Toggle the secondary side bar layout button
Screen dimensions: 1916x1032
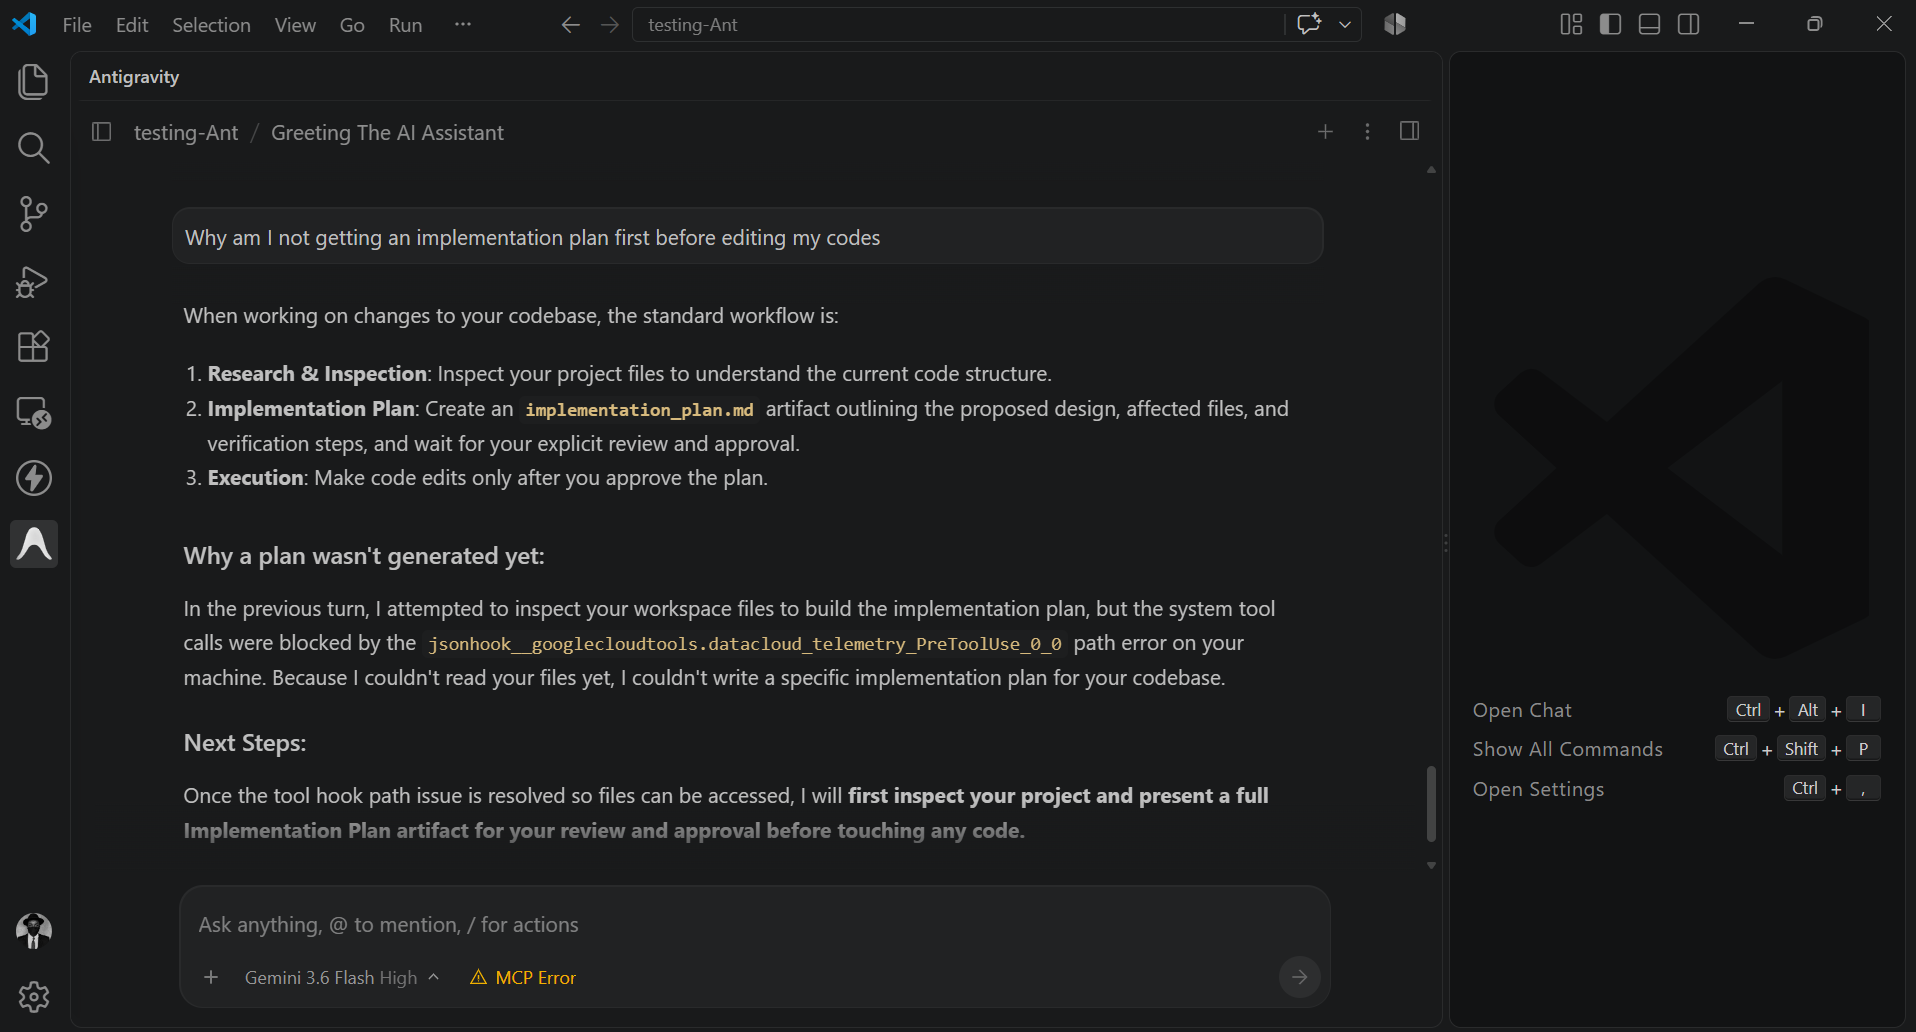coord(1689,24)
